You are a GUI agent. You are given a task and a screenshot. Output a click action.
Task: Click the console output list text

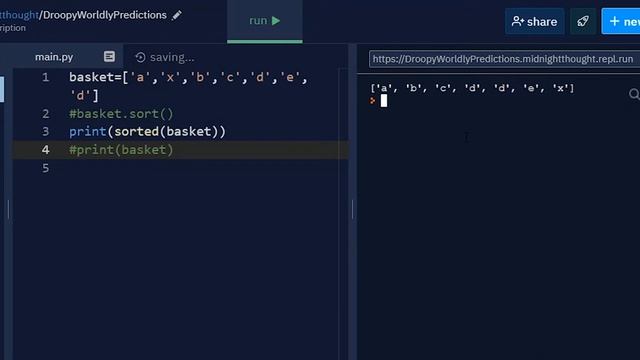coord(472,88)
